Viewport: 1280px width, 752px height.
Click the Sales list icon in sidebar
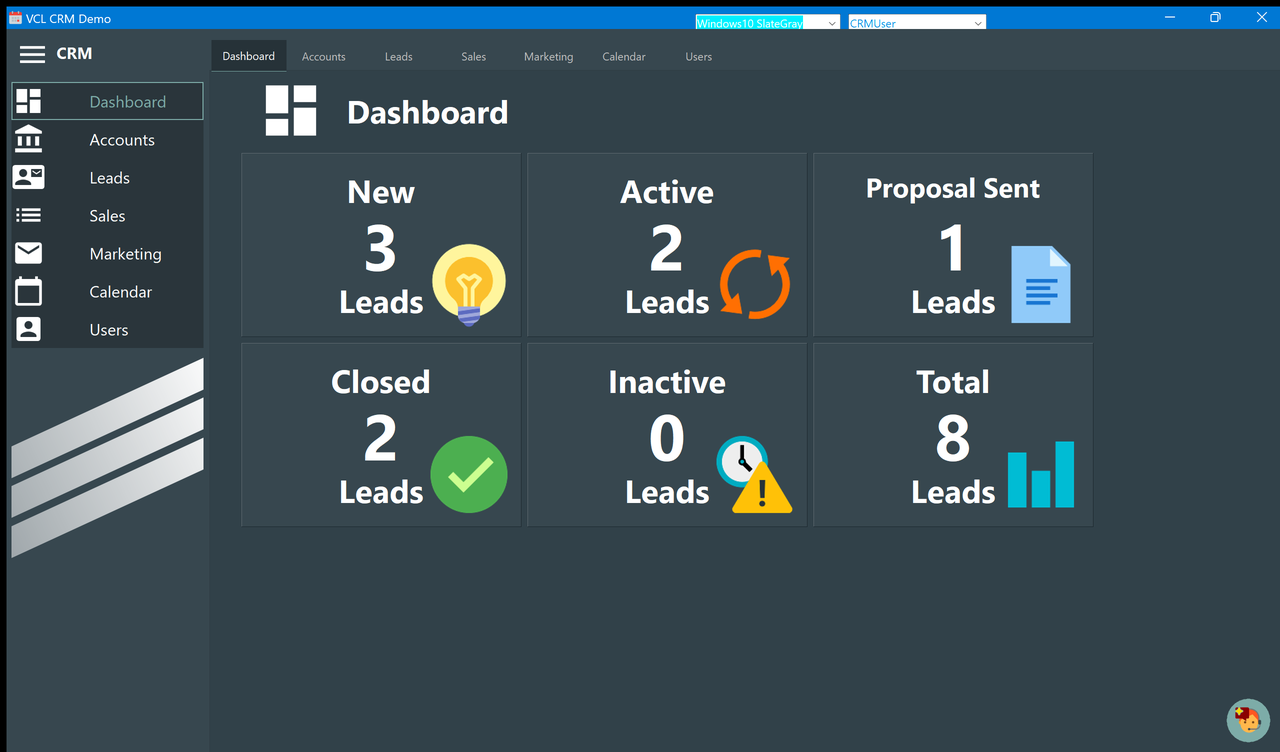coord(29,215)
